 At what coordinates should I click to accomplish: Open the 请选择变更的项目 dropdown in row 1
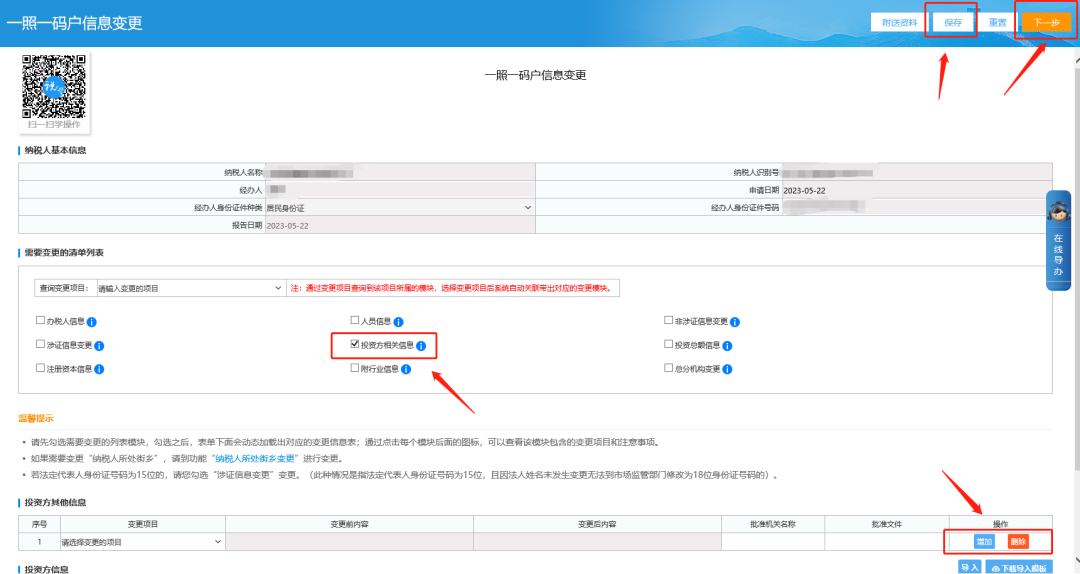click(142, 542)
